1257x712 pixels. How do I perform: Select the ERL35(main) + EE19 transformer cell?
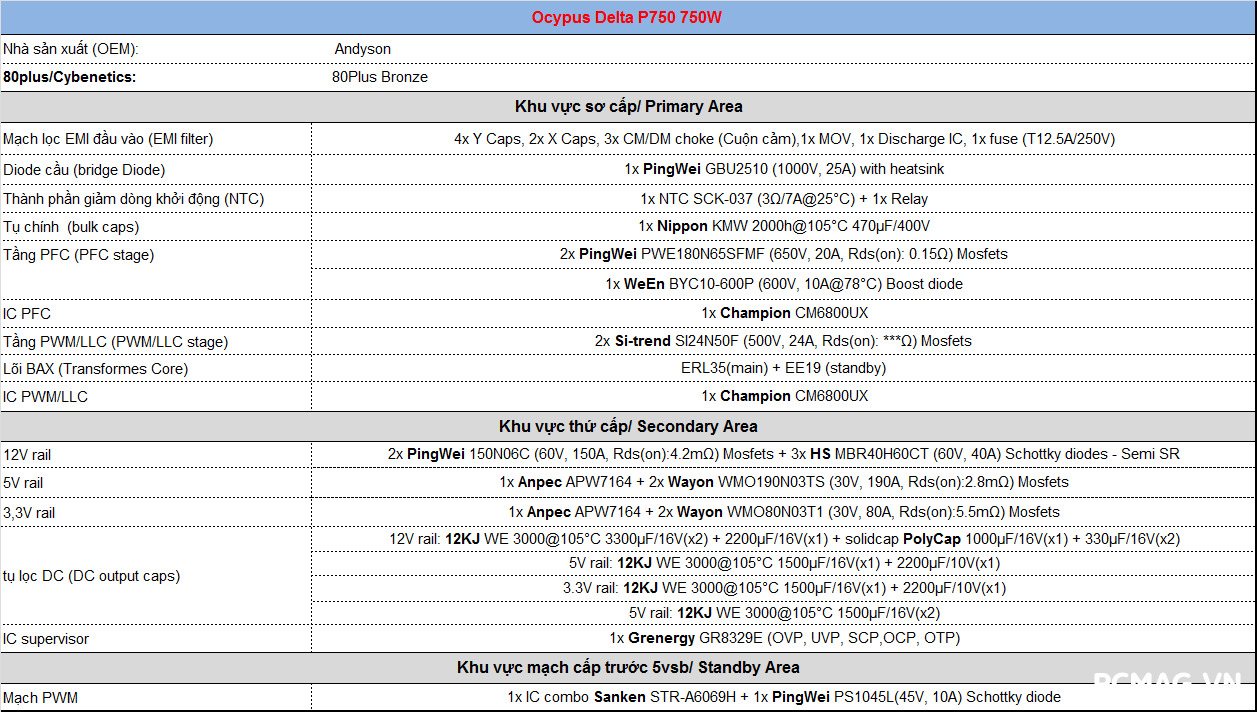coord(783,368)
